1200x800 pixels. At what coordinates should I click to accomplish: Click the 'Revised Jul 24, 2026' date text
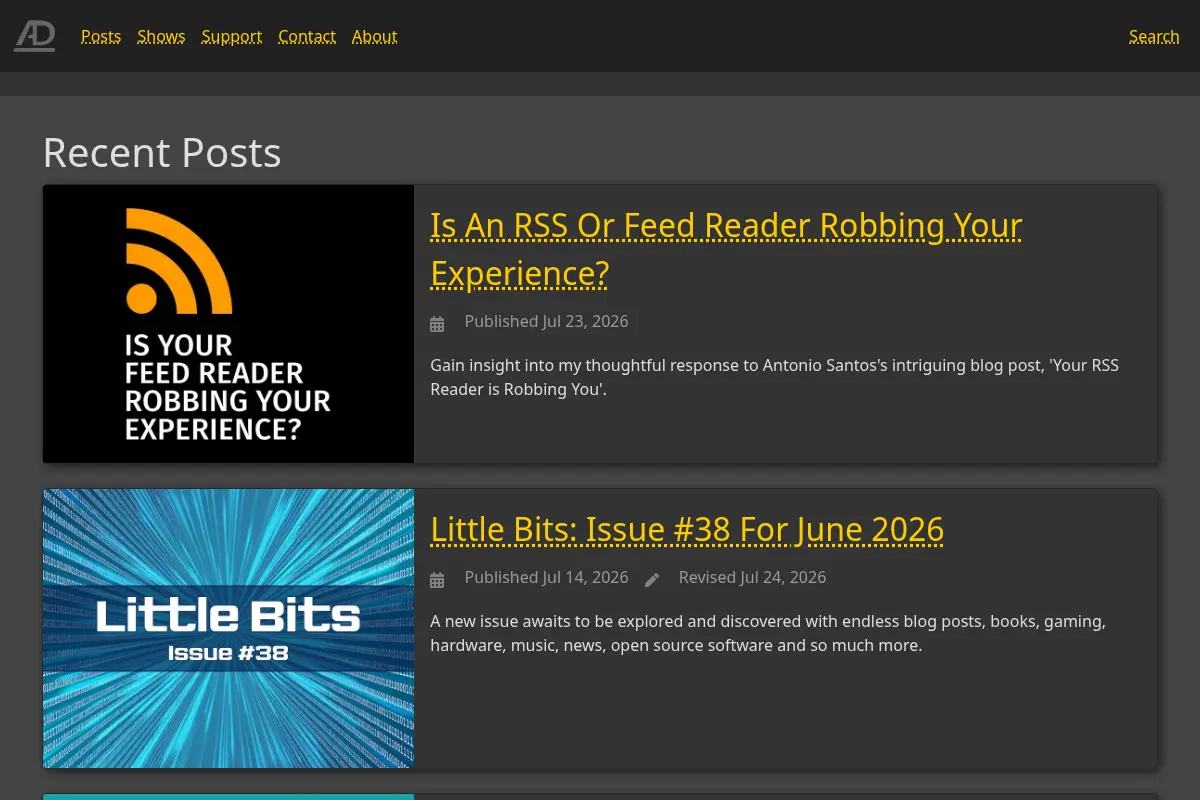click(x=752, y=577)
